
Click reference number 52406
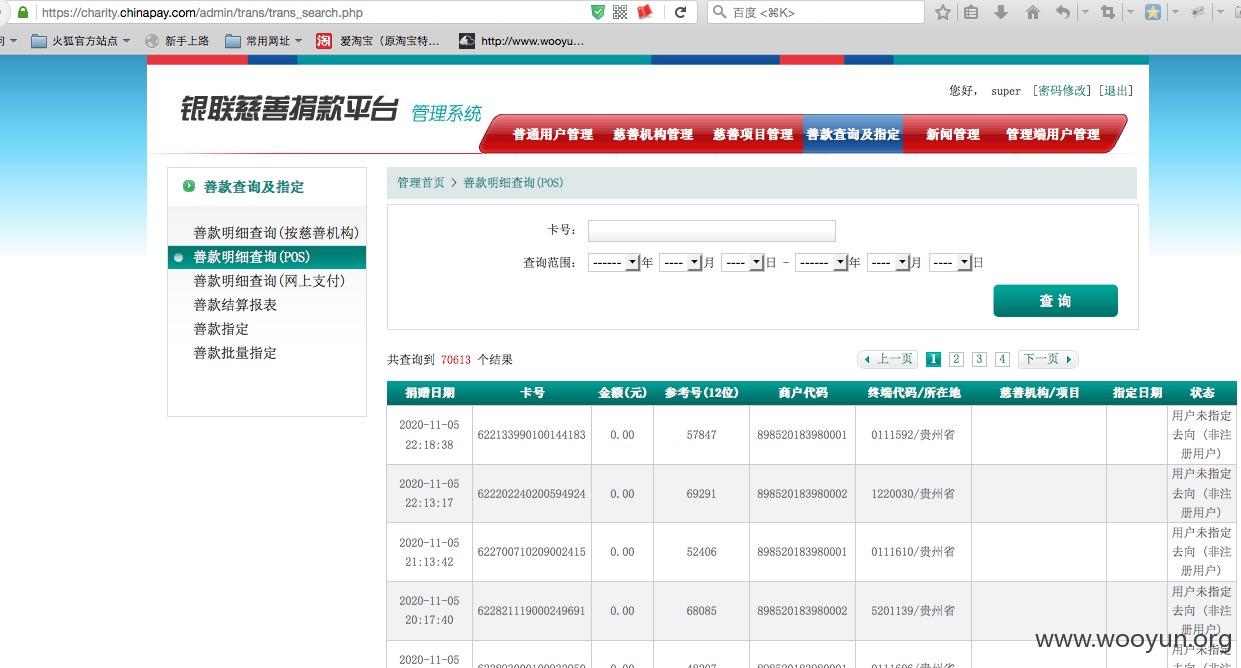click(x=701, y=552)
